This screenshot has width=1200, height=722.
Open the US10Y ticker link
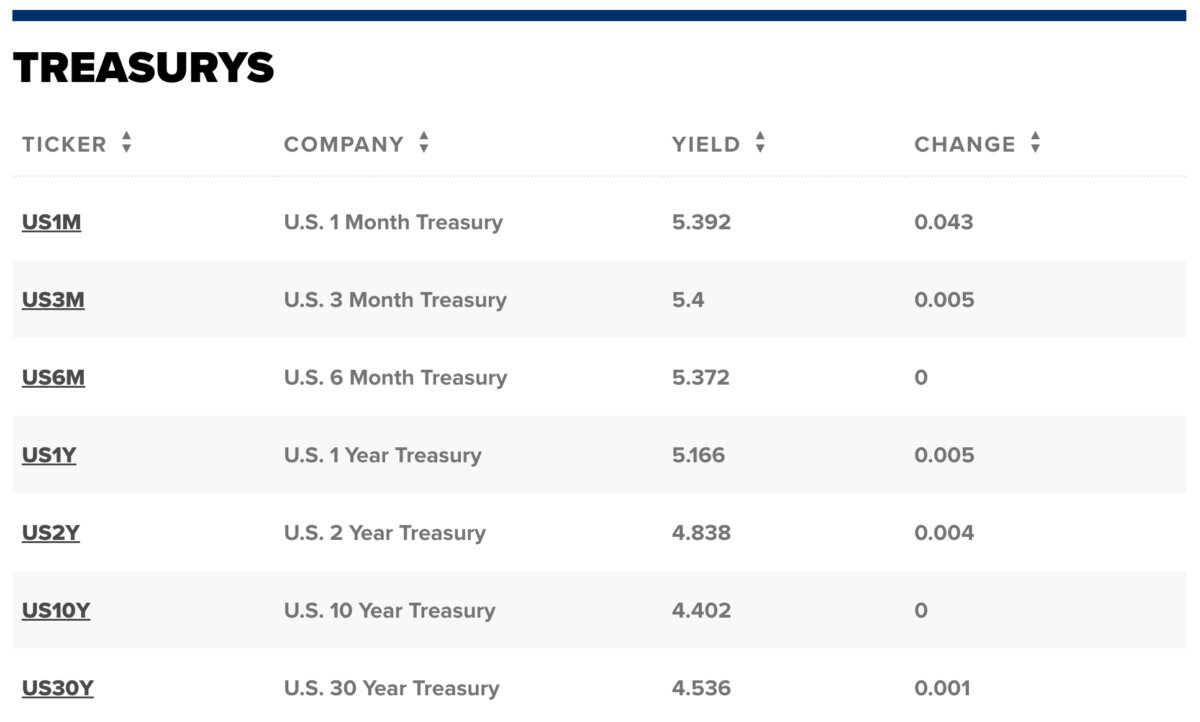[x=56, y=611]
